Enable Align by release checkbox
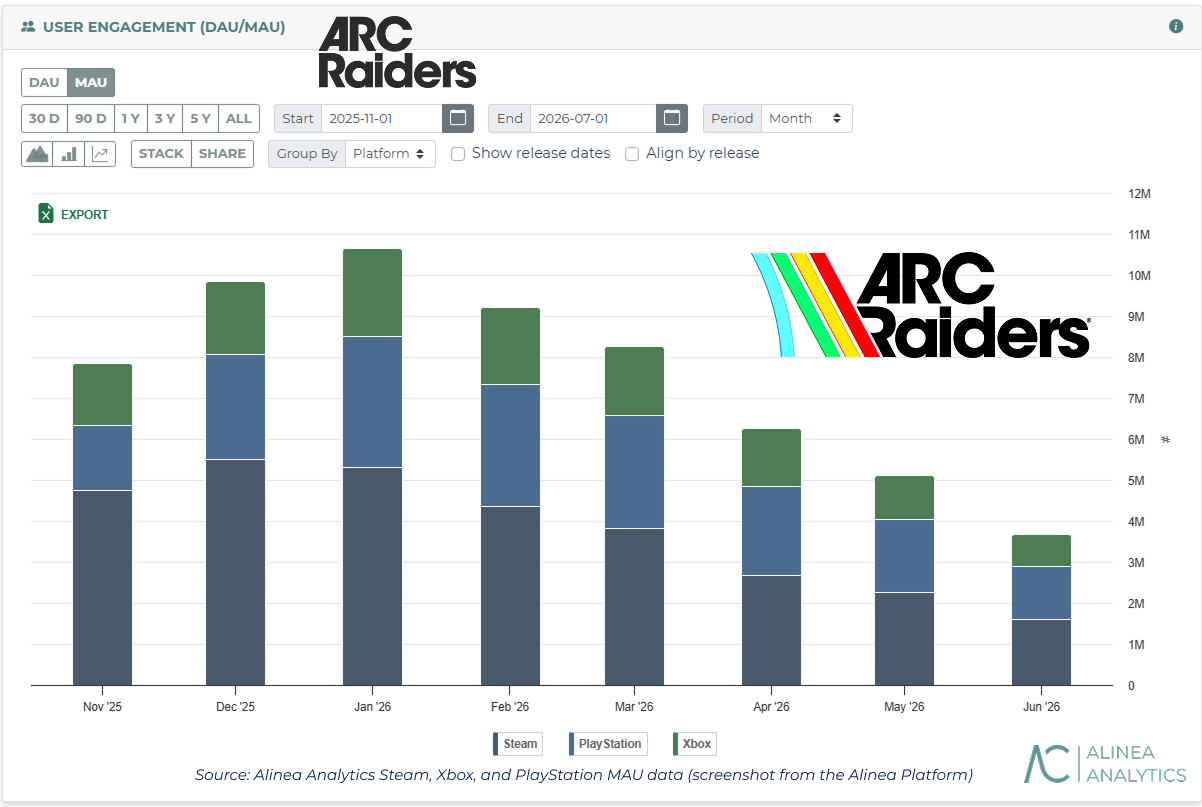The width and height of the screenshot is (1202, 807). [x=632, y=154]
